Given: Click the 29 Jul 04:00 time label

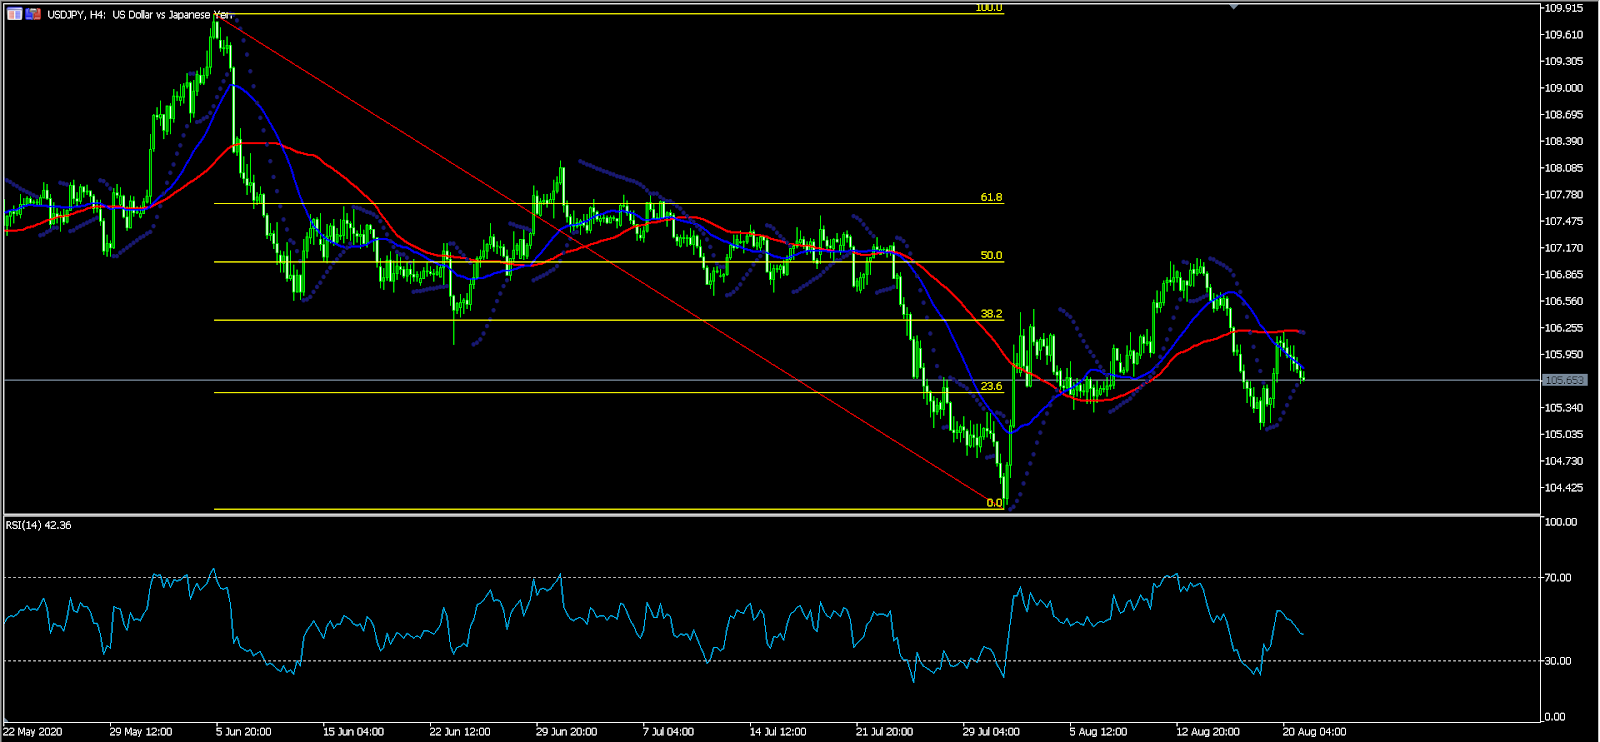Looking at the screenshot, I should pos(991,732).
